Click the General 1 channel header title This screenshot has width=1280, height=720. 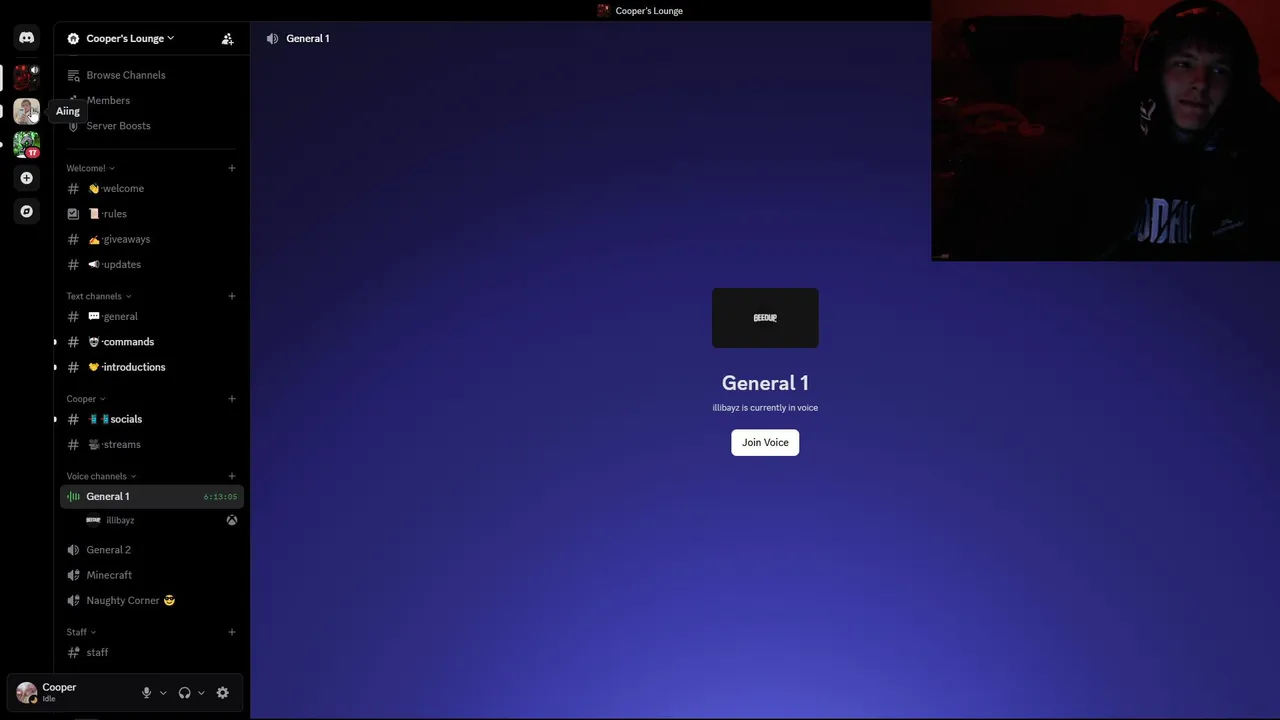(x=308, y=38)
